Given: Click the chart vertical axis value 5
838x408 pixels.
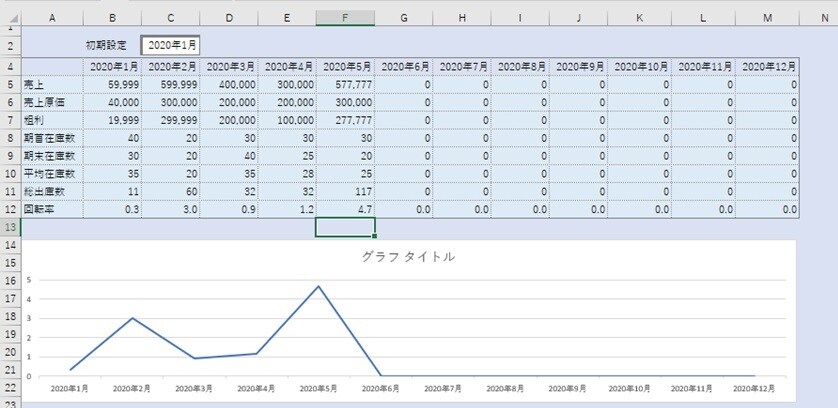Looking at the screenshot, I should (29, 280).
